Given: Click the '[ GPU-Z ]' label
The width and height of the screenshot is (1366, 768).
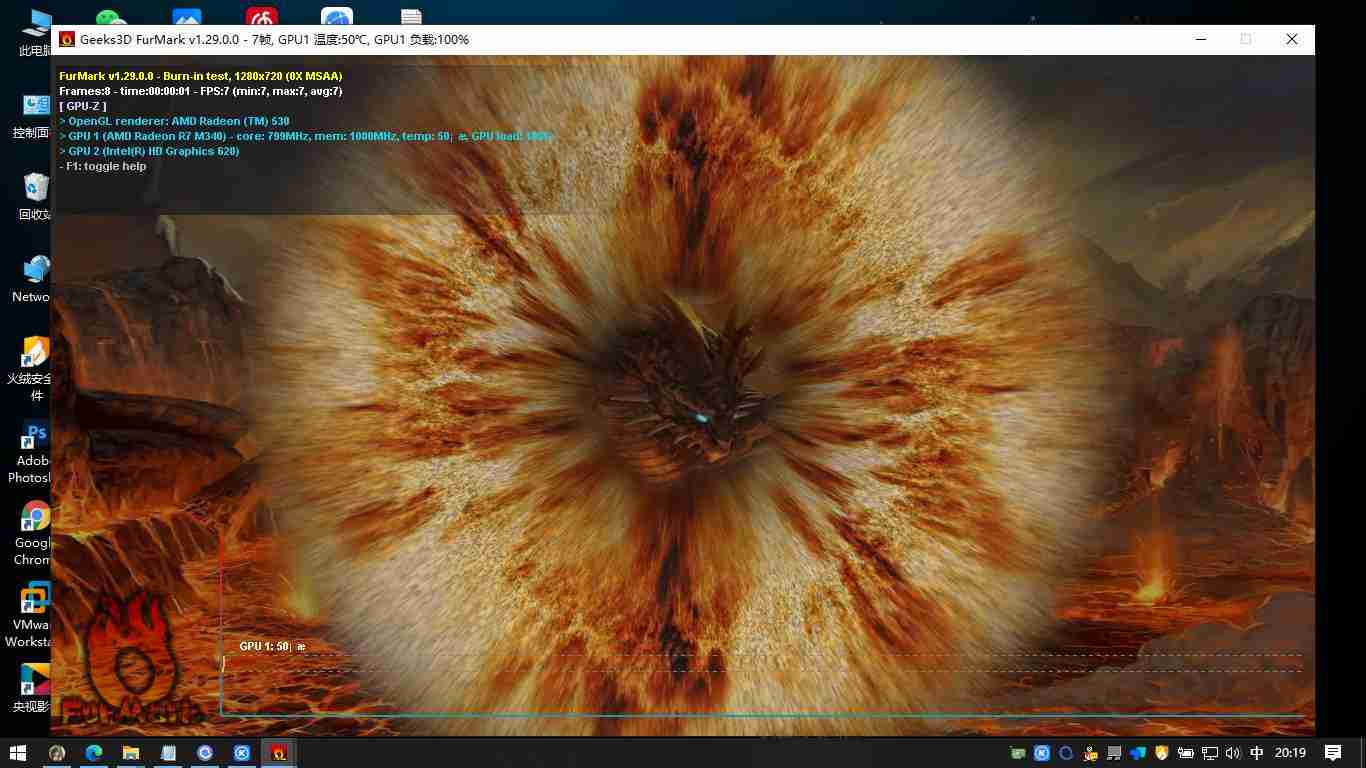Looking at the screenshot, I should [x=83, y=106].
